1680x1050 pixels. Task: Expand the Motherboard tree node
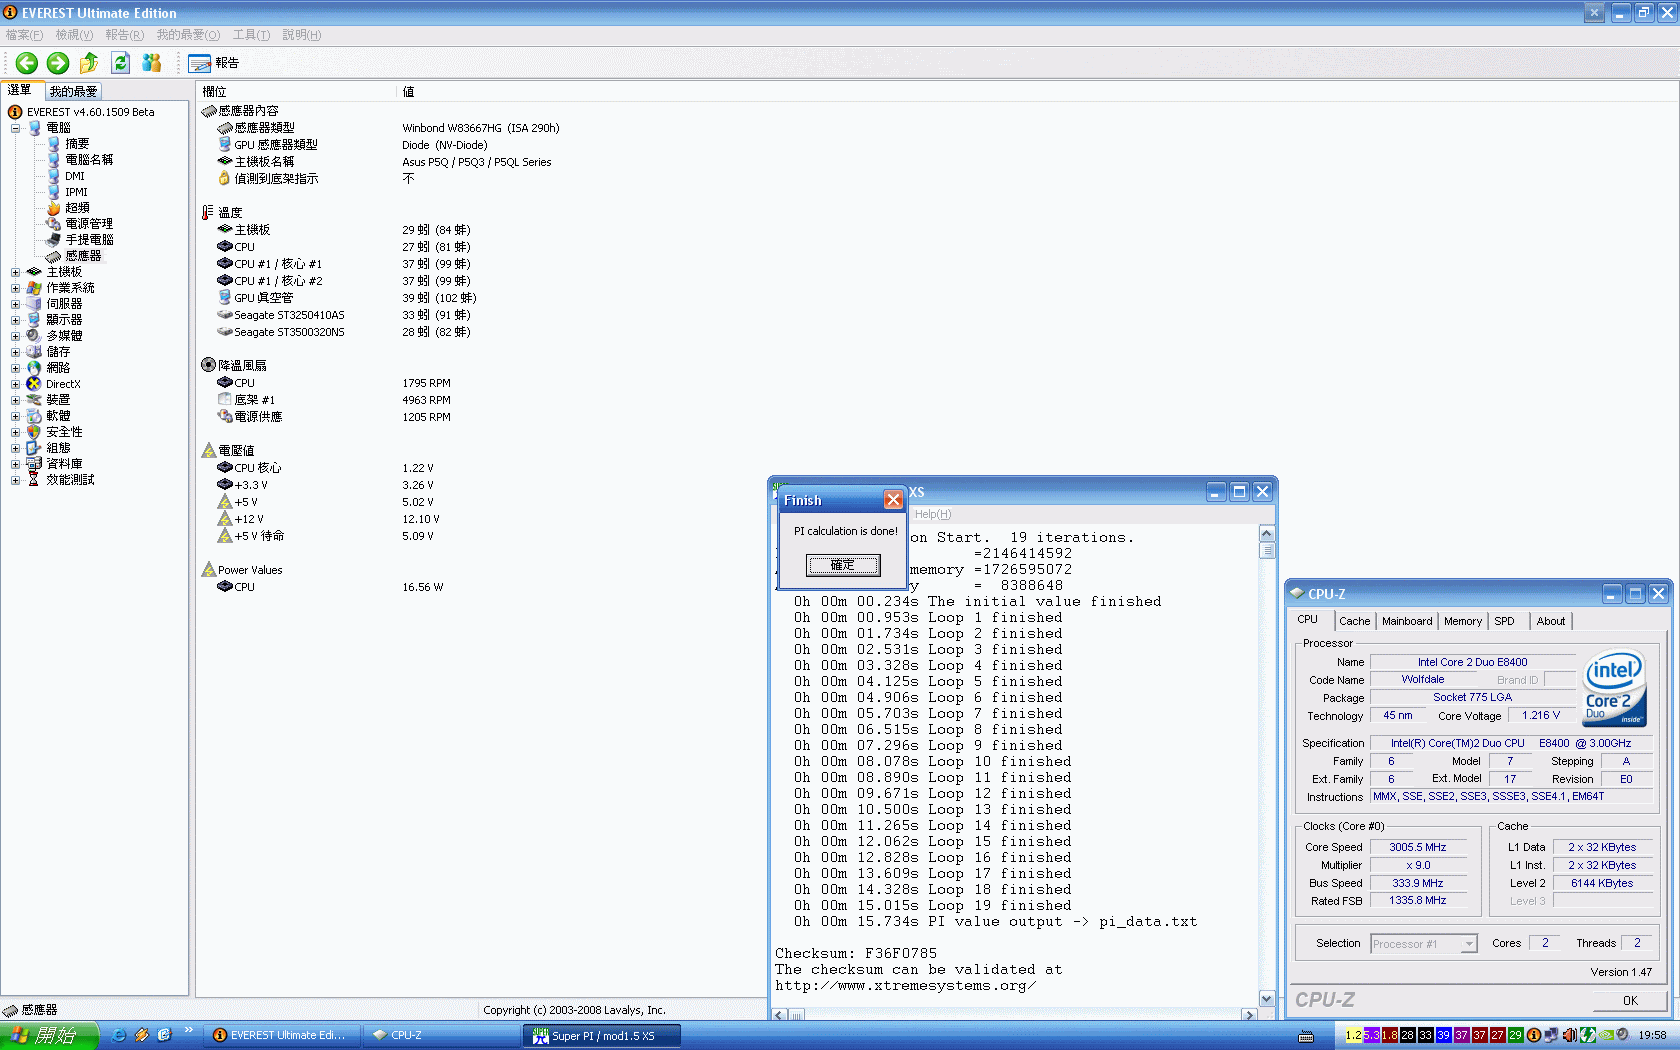pos(15,272)
